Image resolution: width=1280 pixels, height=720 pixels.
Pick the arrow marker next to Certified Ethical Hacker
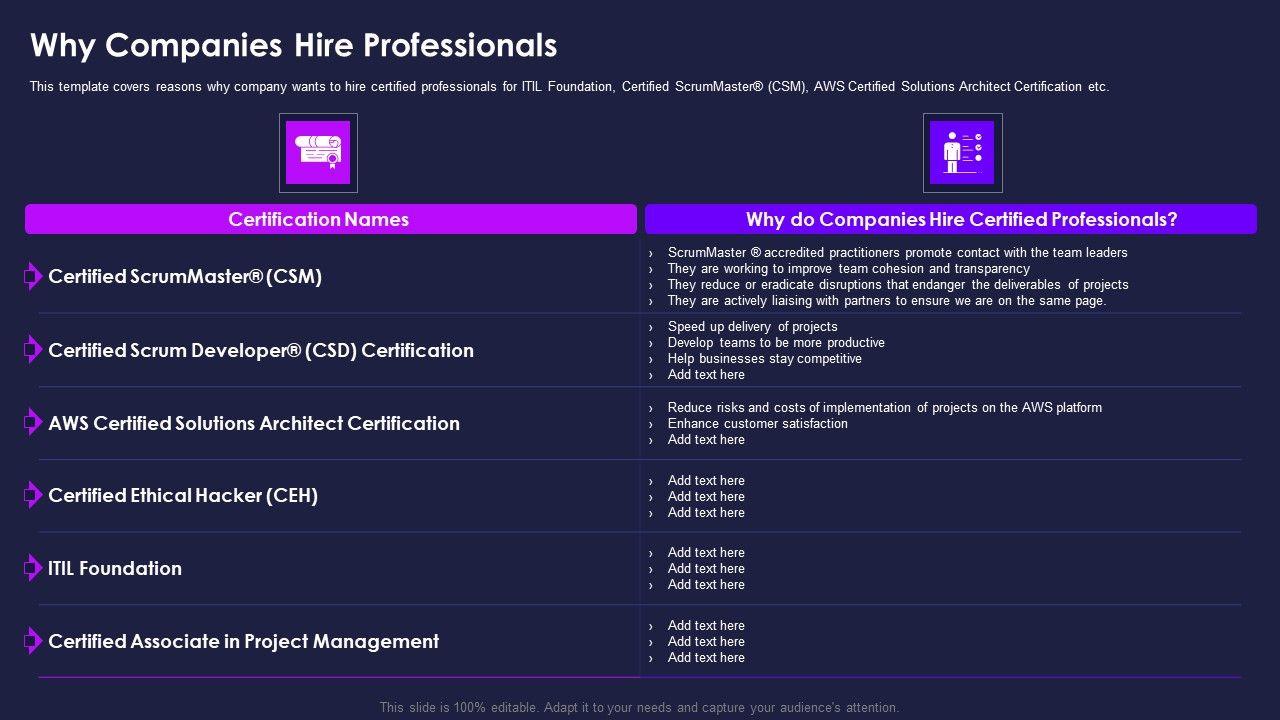33,495
